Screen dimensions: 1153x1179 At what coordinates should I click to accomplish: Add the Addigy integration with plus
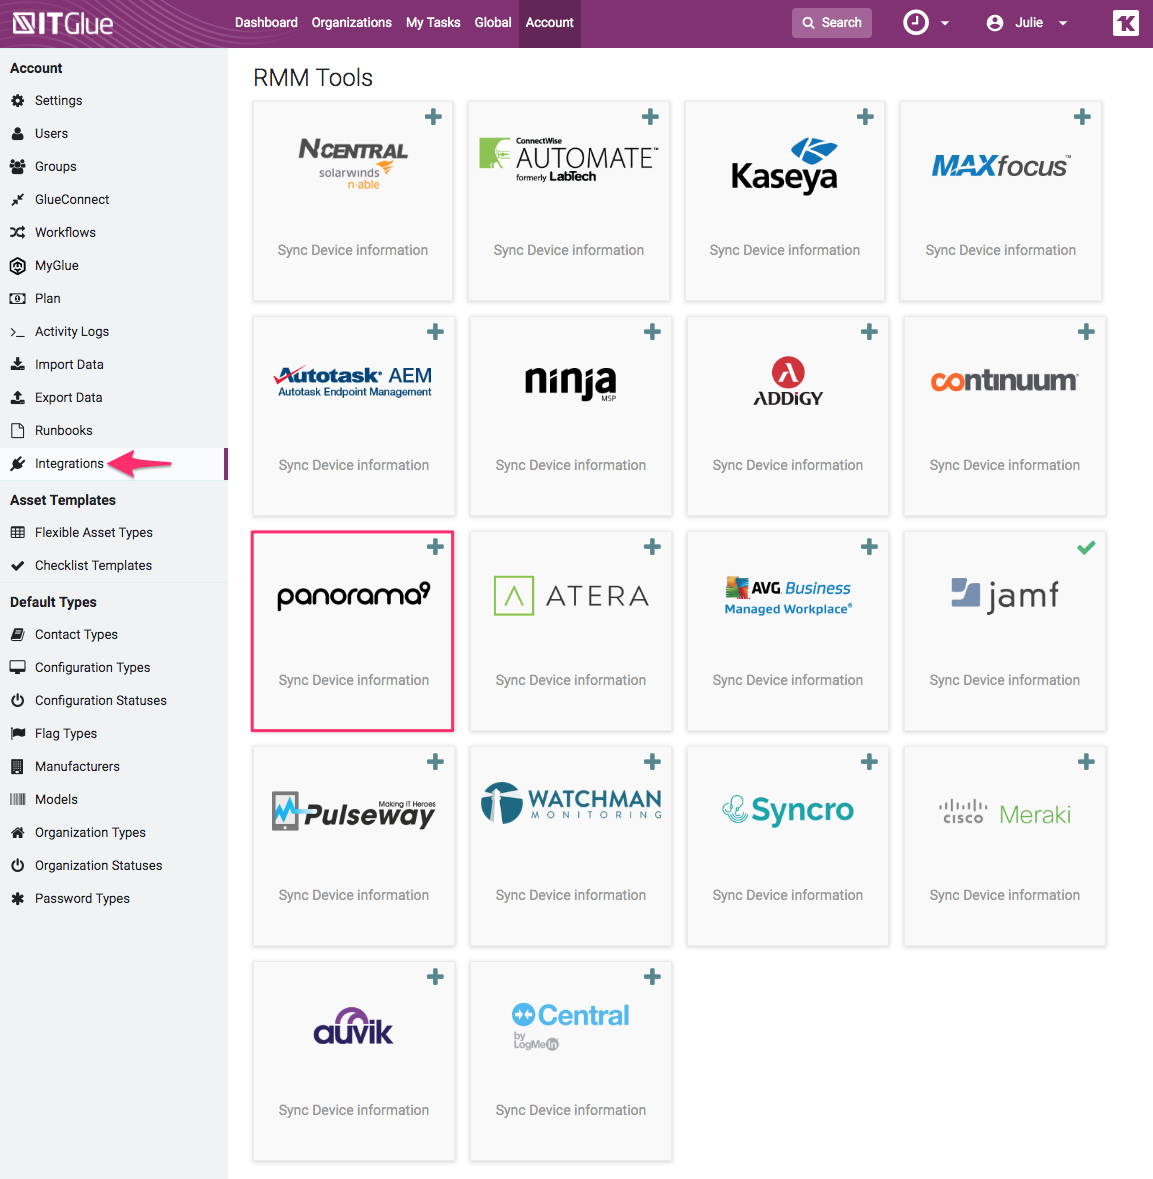click(869, 332)
